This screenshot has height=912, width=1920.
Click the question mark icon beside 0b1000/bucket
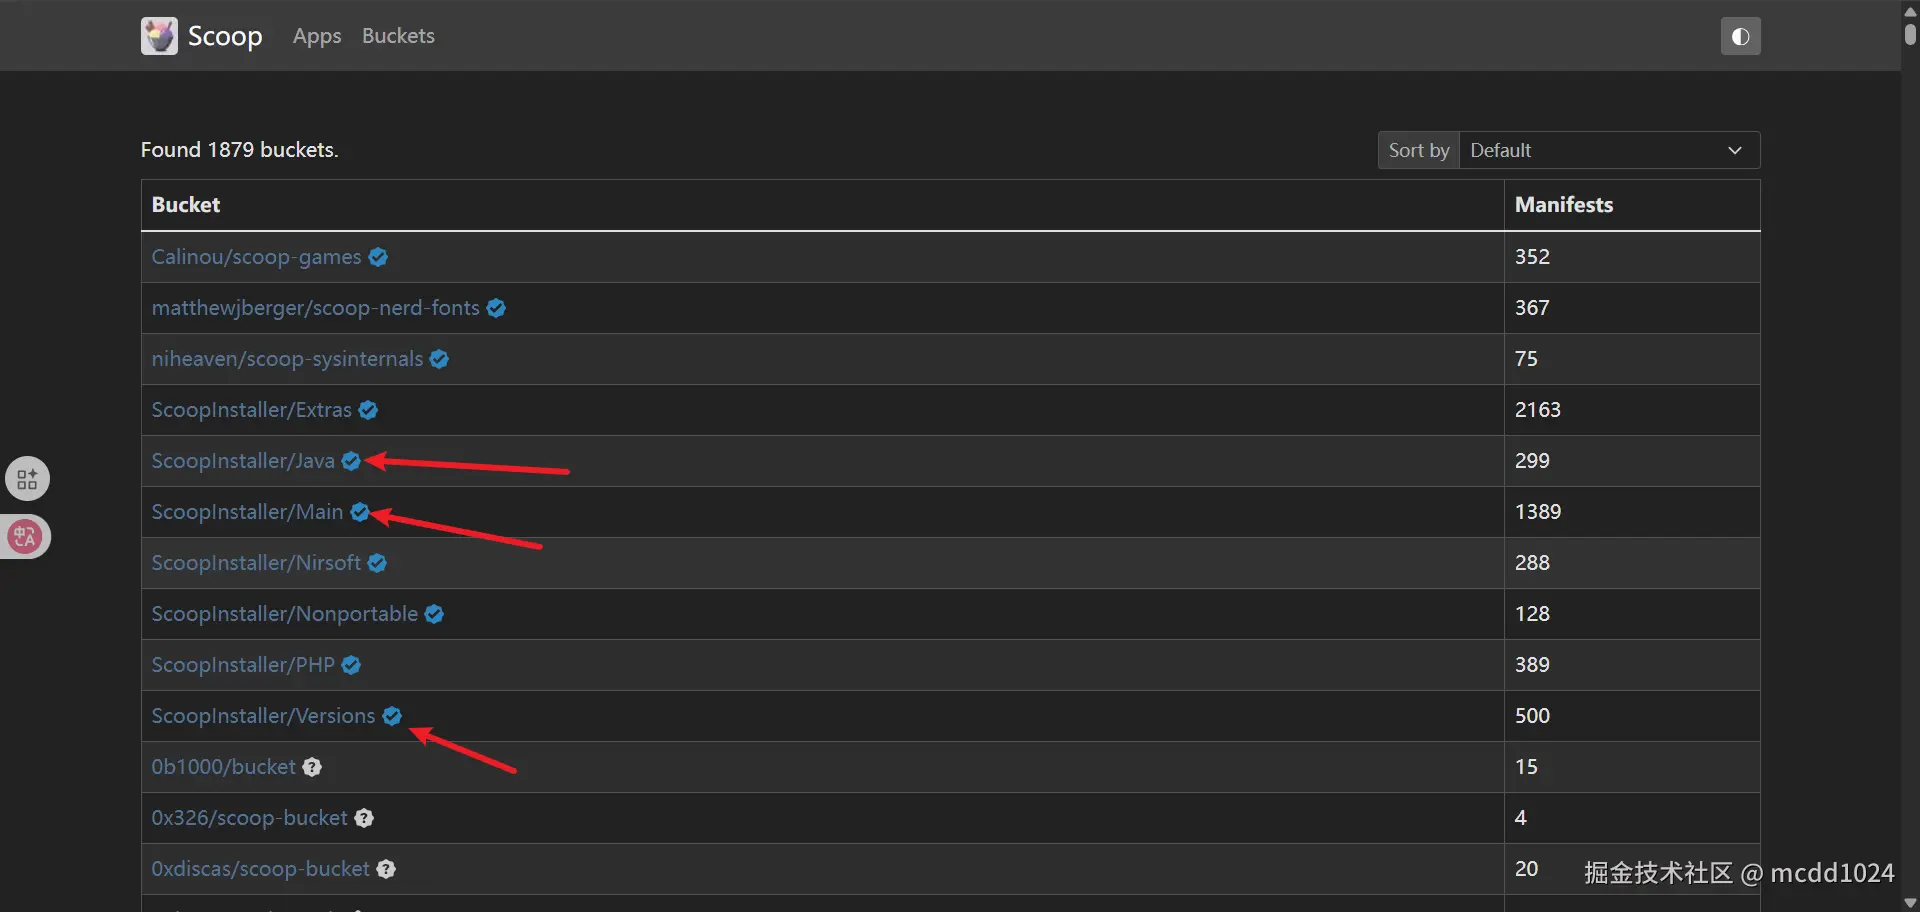click(x=312, y=767)
